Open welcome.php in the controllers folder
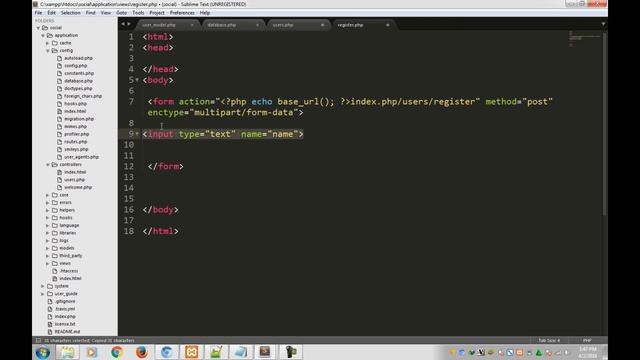This screenshot has width=640, height=360. (x=78, y=187)
